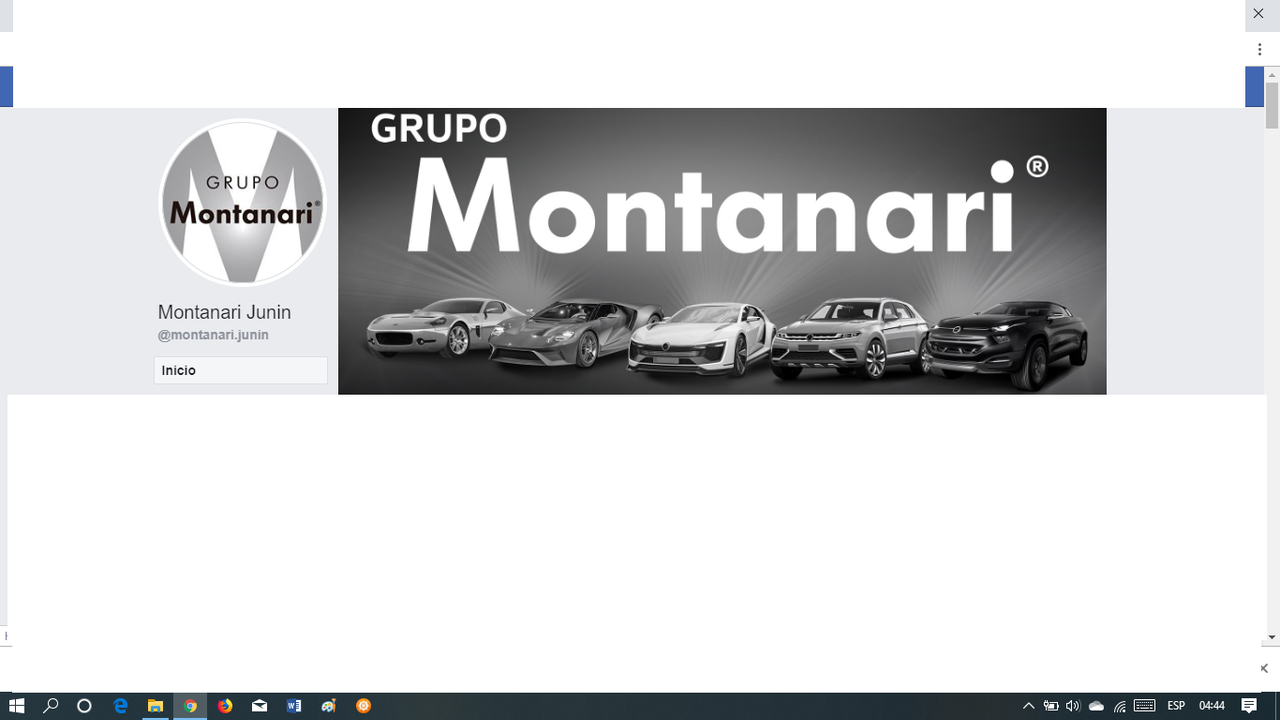
Task: Click the ESP input language indicator
Action: click(1176, 706)
